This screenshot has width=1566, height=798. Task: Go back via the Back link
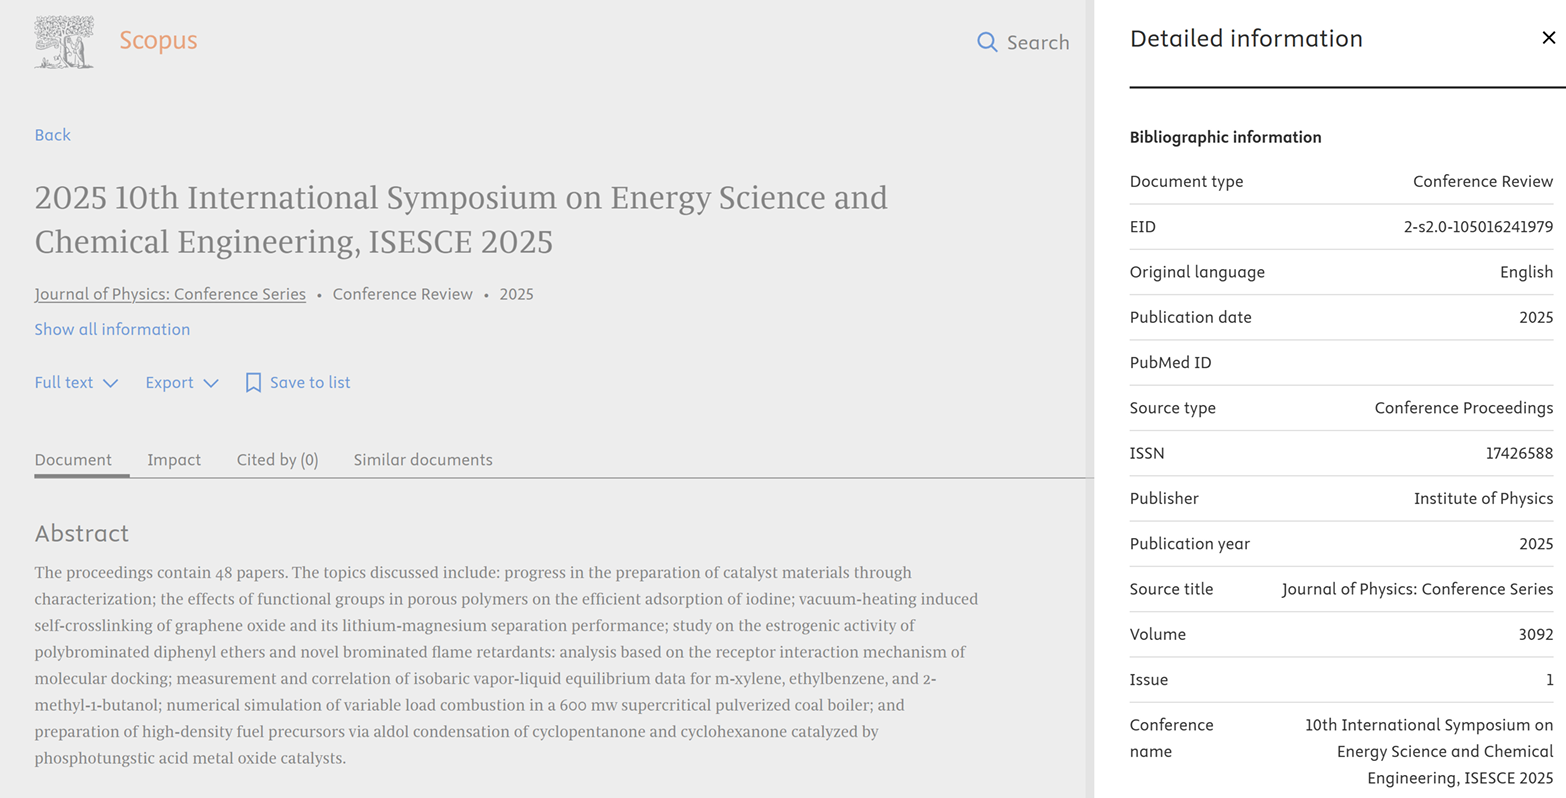(x=52, y=135)
